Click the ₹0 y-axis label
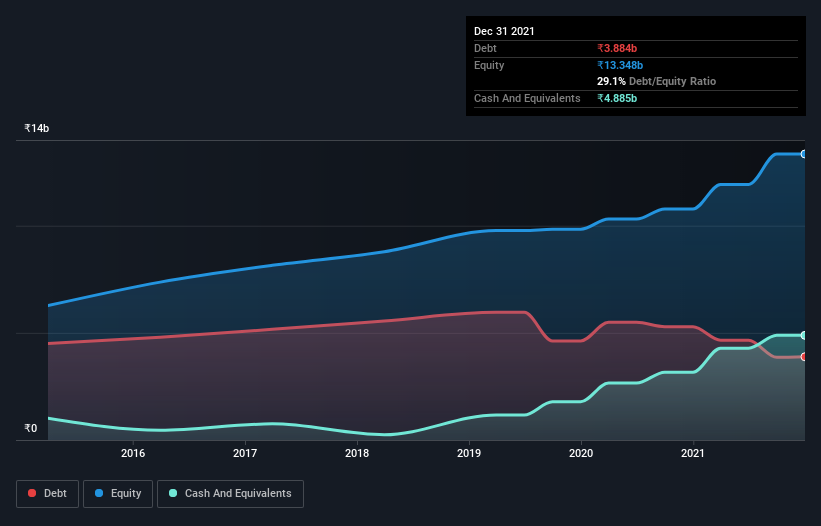The image size is (821, 526). point(31,428)
